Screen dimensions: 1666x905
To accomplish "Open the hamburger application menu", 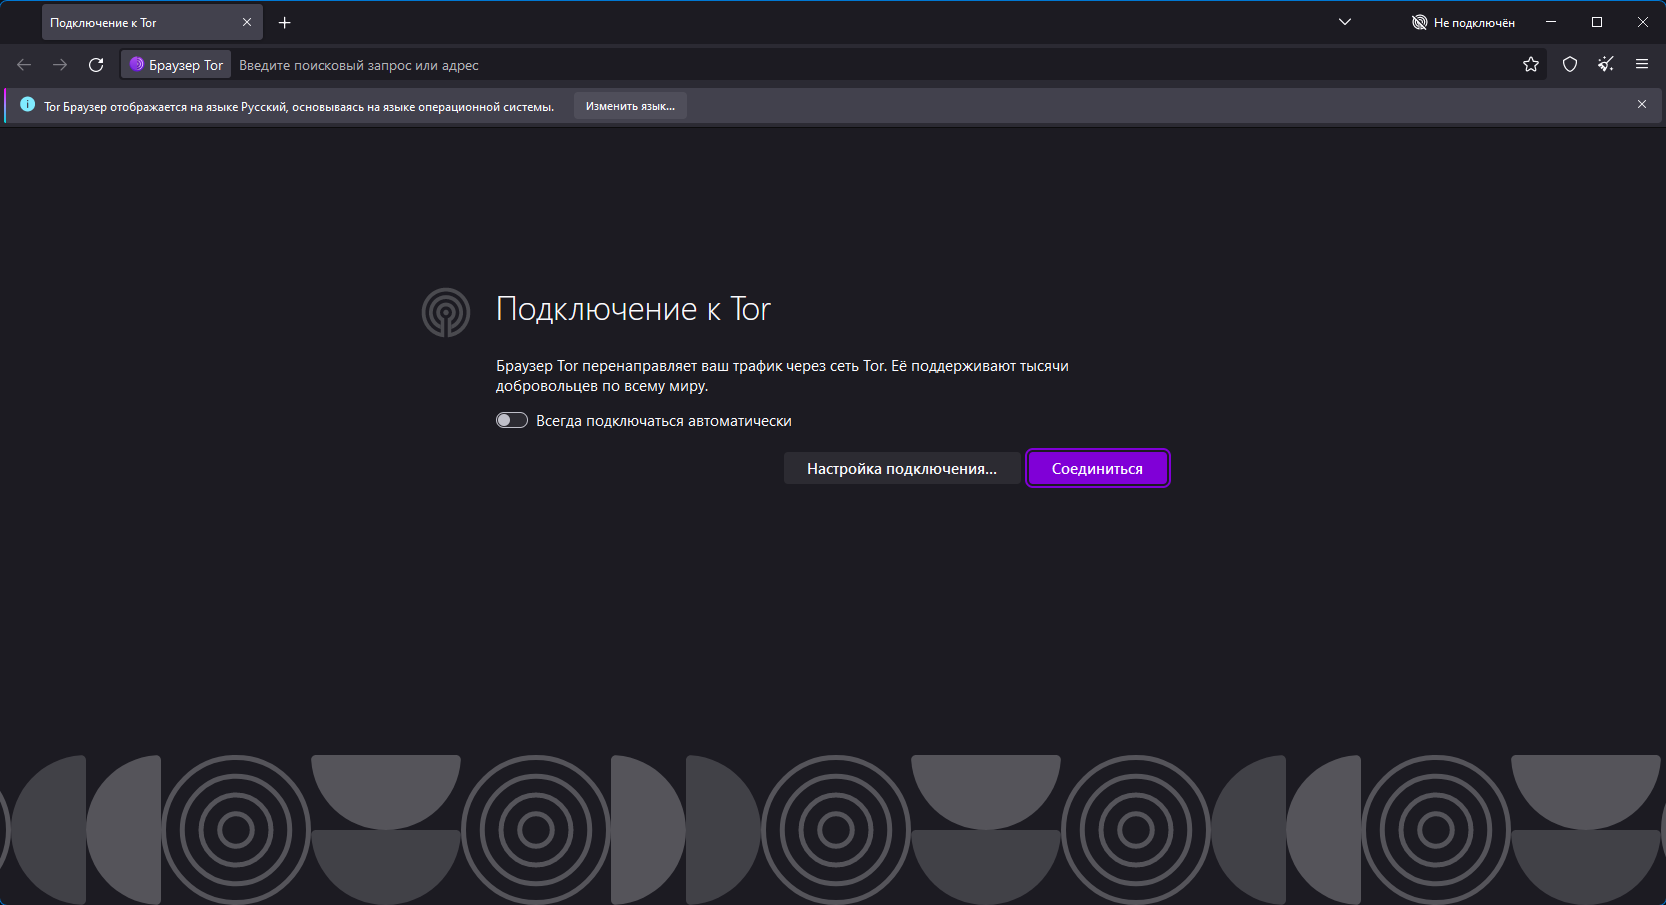I will [x=1641, y=65].
